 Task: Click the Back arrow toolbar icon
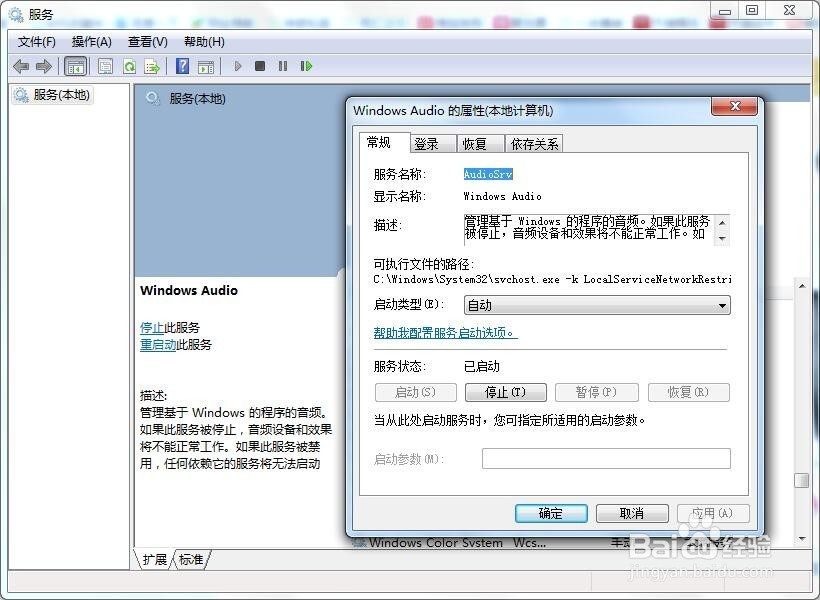(21, 66)
